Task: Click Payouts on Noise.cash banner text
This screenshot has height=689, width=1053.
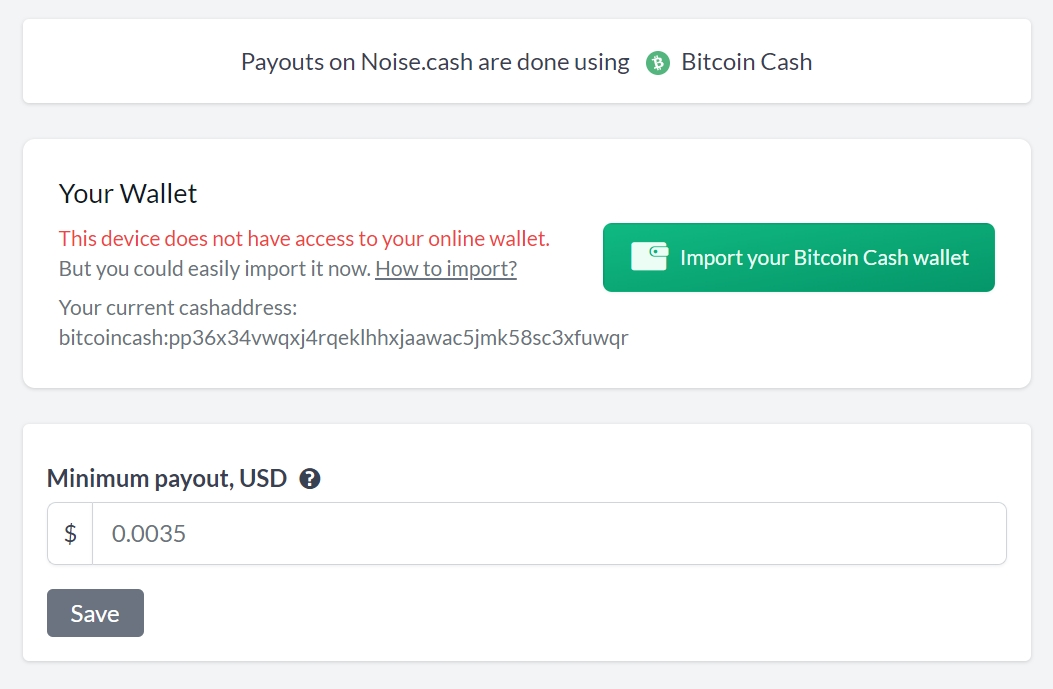Action: point(435,62)
